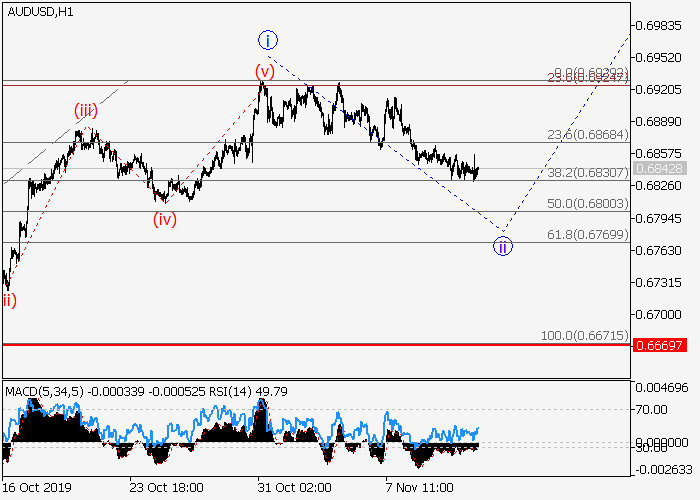Click the 38.2(0.68307) Fibonacci level label
This screenshot has width=700, height=500.
[x=588, y=172]
